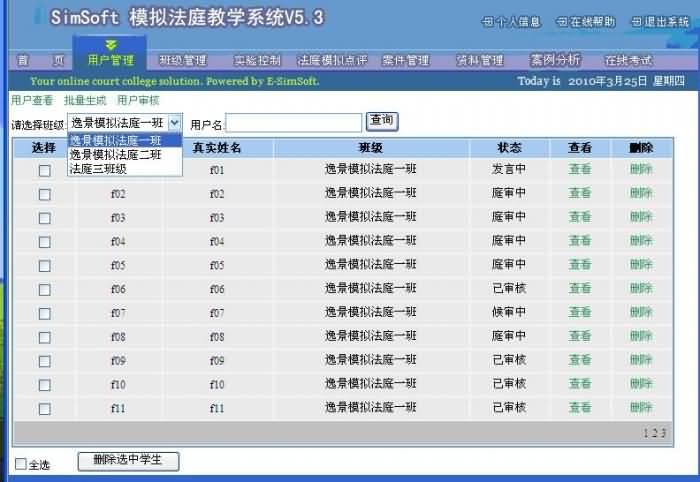Open 在线帮助 in the top header
700x482 pixels.
(586, 21)
